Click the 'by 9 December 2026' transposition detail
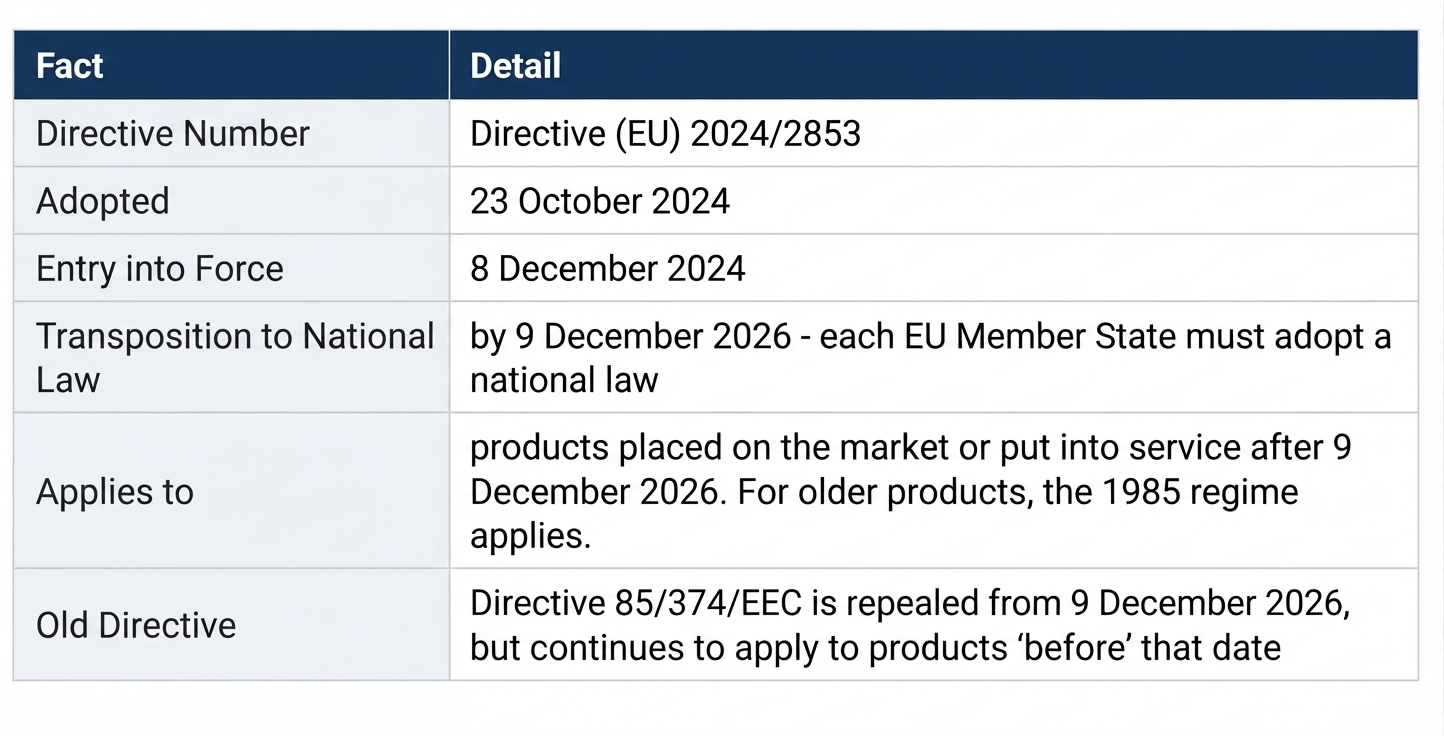This screenshot has height=736, width=1444. [x=630, y=336]
